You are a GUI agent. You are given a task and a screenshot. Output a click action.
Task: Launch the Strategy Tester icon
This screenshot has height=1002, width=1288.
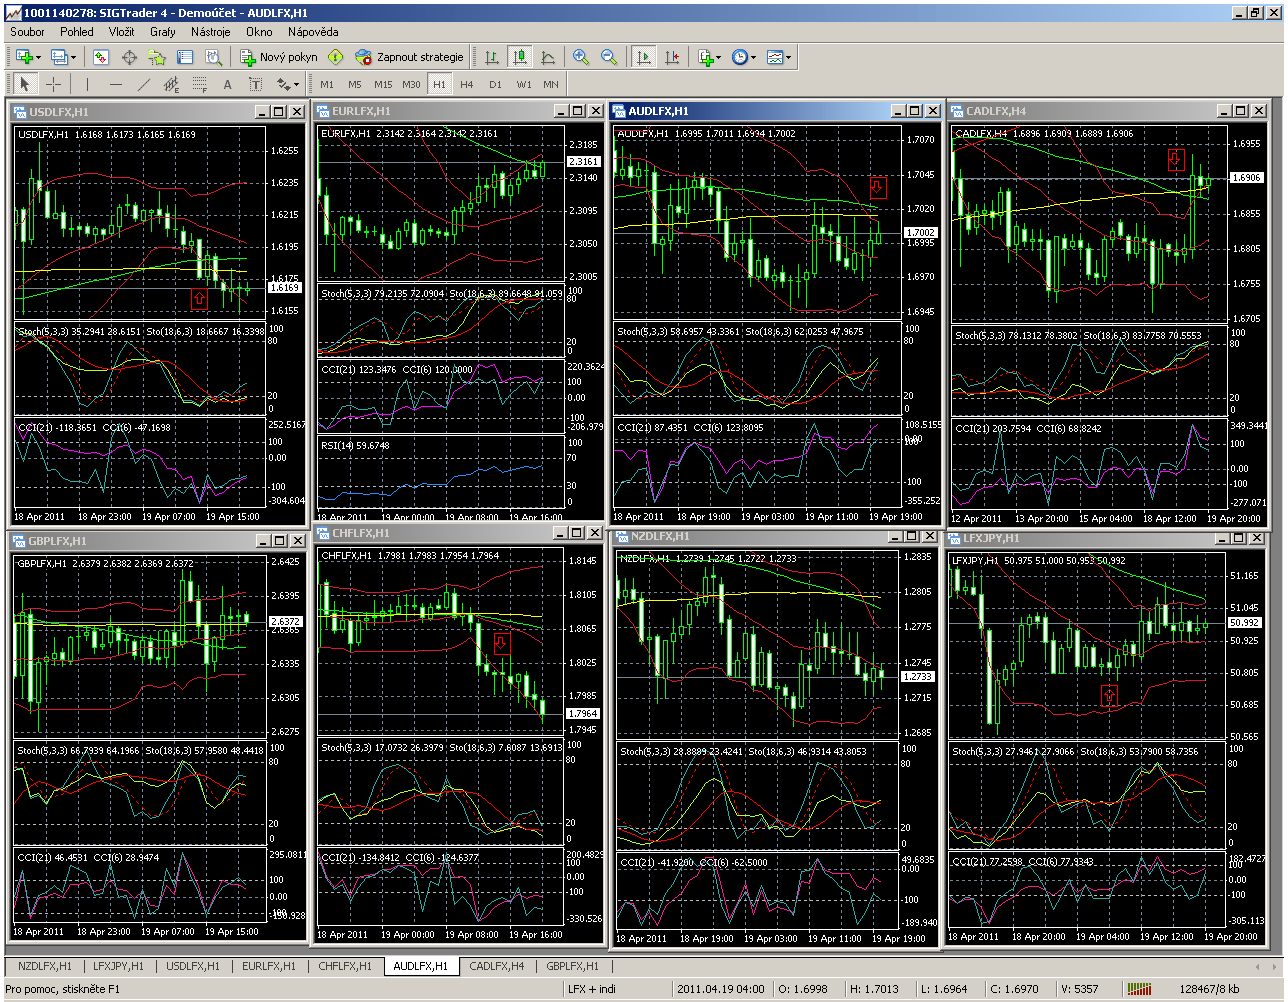tap(213, 57)
